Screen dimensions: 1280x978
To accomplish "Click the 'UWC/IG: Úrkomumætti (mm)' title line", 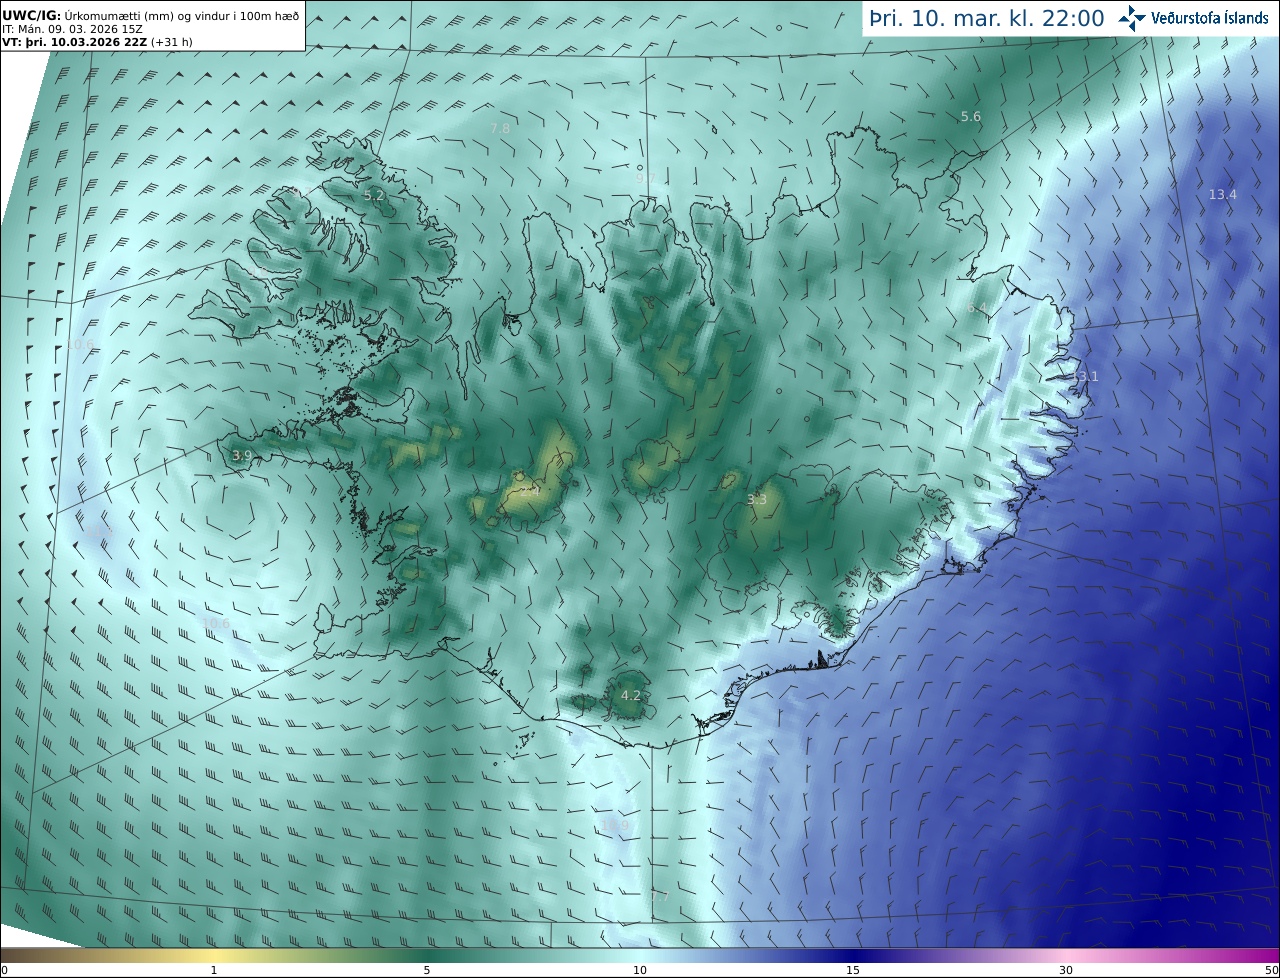I will point(150,15).
